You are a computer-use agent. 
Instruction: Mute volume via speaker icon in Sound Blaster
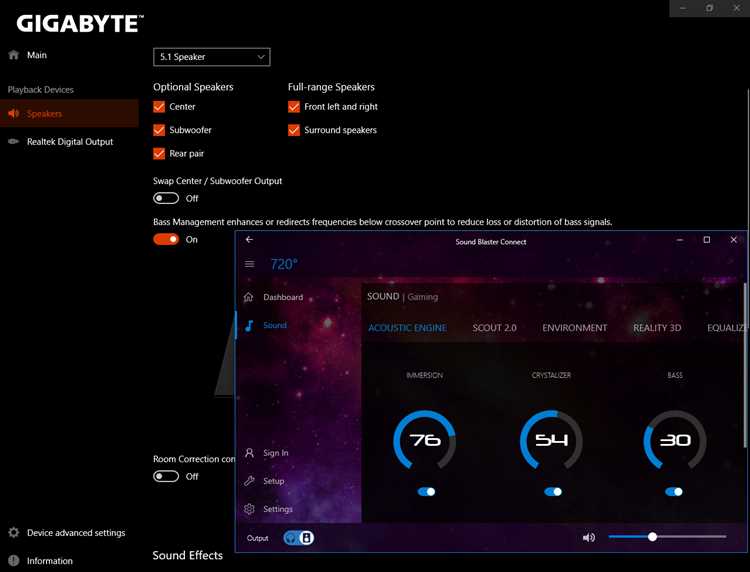(x=589, y=538)
